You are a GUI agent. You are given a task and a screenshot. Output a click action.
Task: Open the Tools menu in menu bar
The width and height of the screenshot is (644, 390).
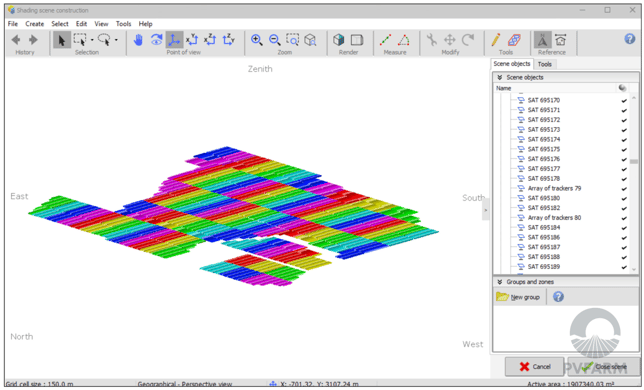tap(123, 24)
